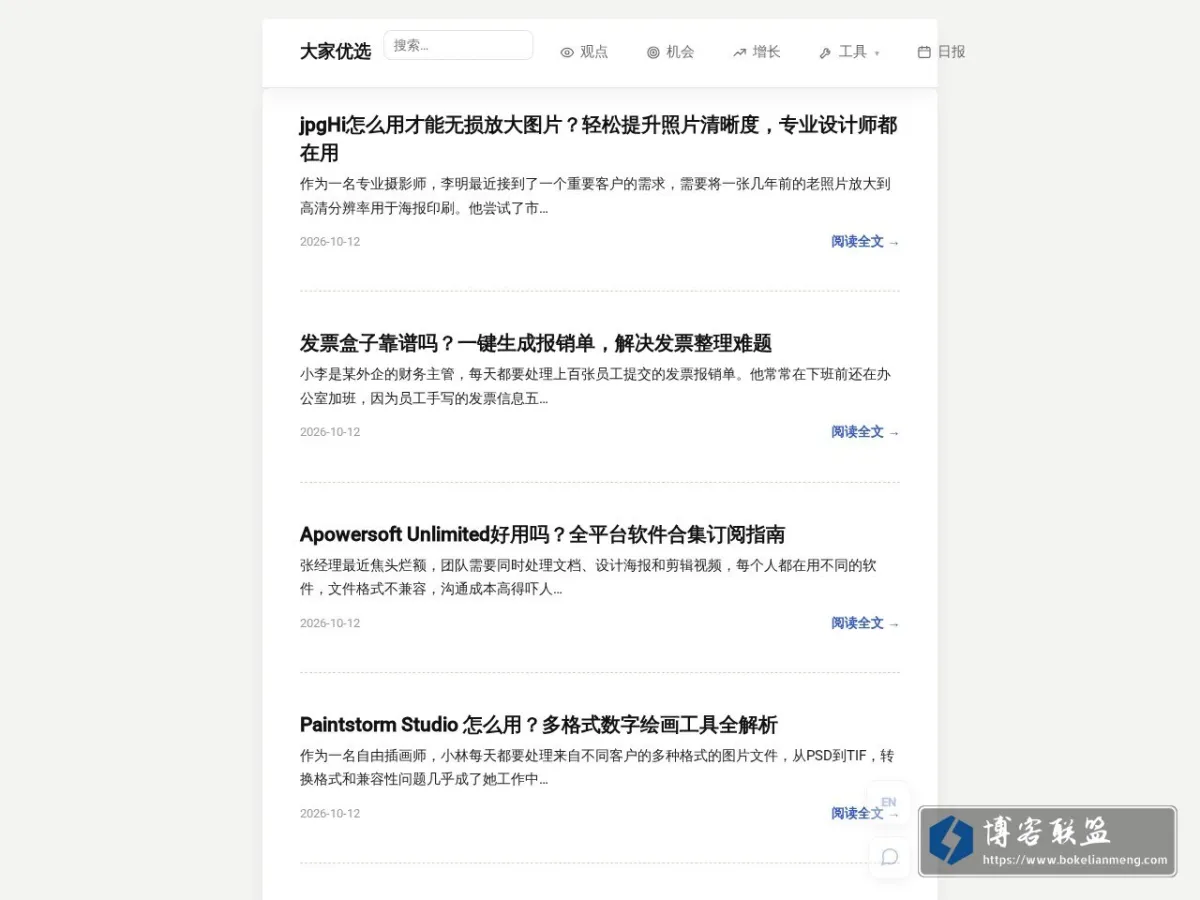This screenshot has width=1200, height=900.
Task: Open the 发票盒子靠谱吗 article title
Action: point(536,344)
